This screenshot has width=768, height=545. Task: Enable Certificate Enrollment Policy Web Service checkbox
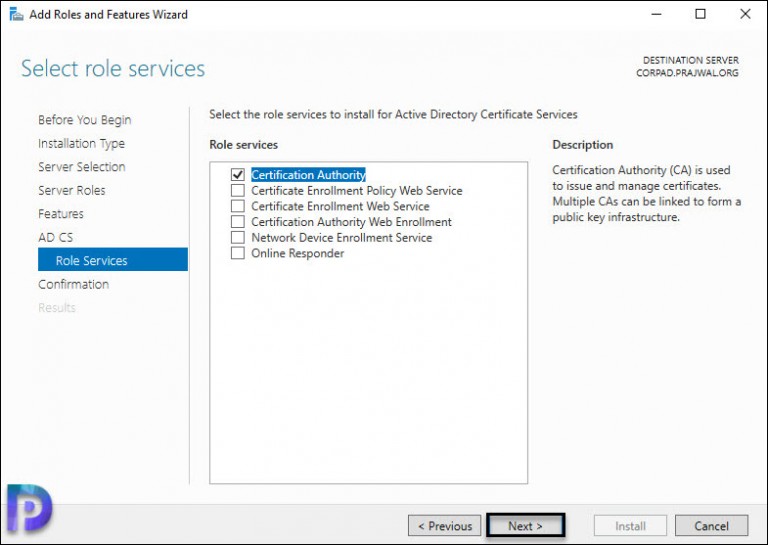tap(238, 190)
